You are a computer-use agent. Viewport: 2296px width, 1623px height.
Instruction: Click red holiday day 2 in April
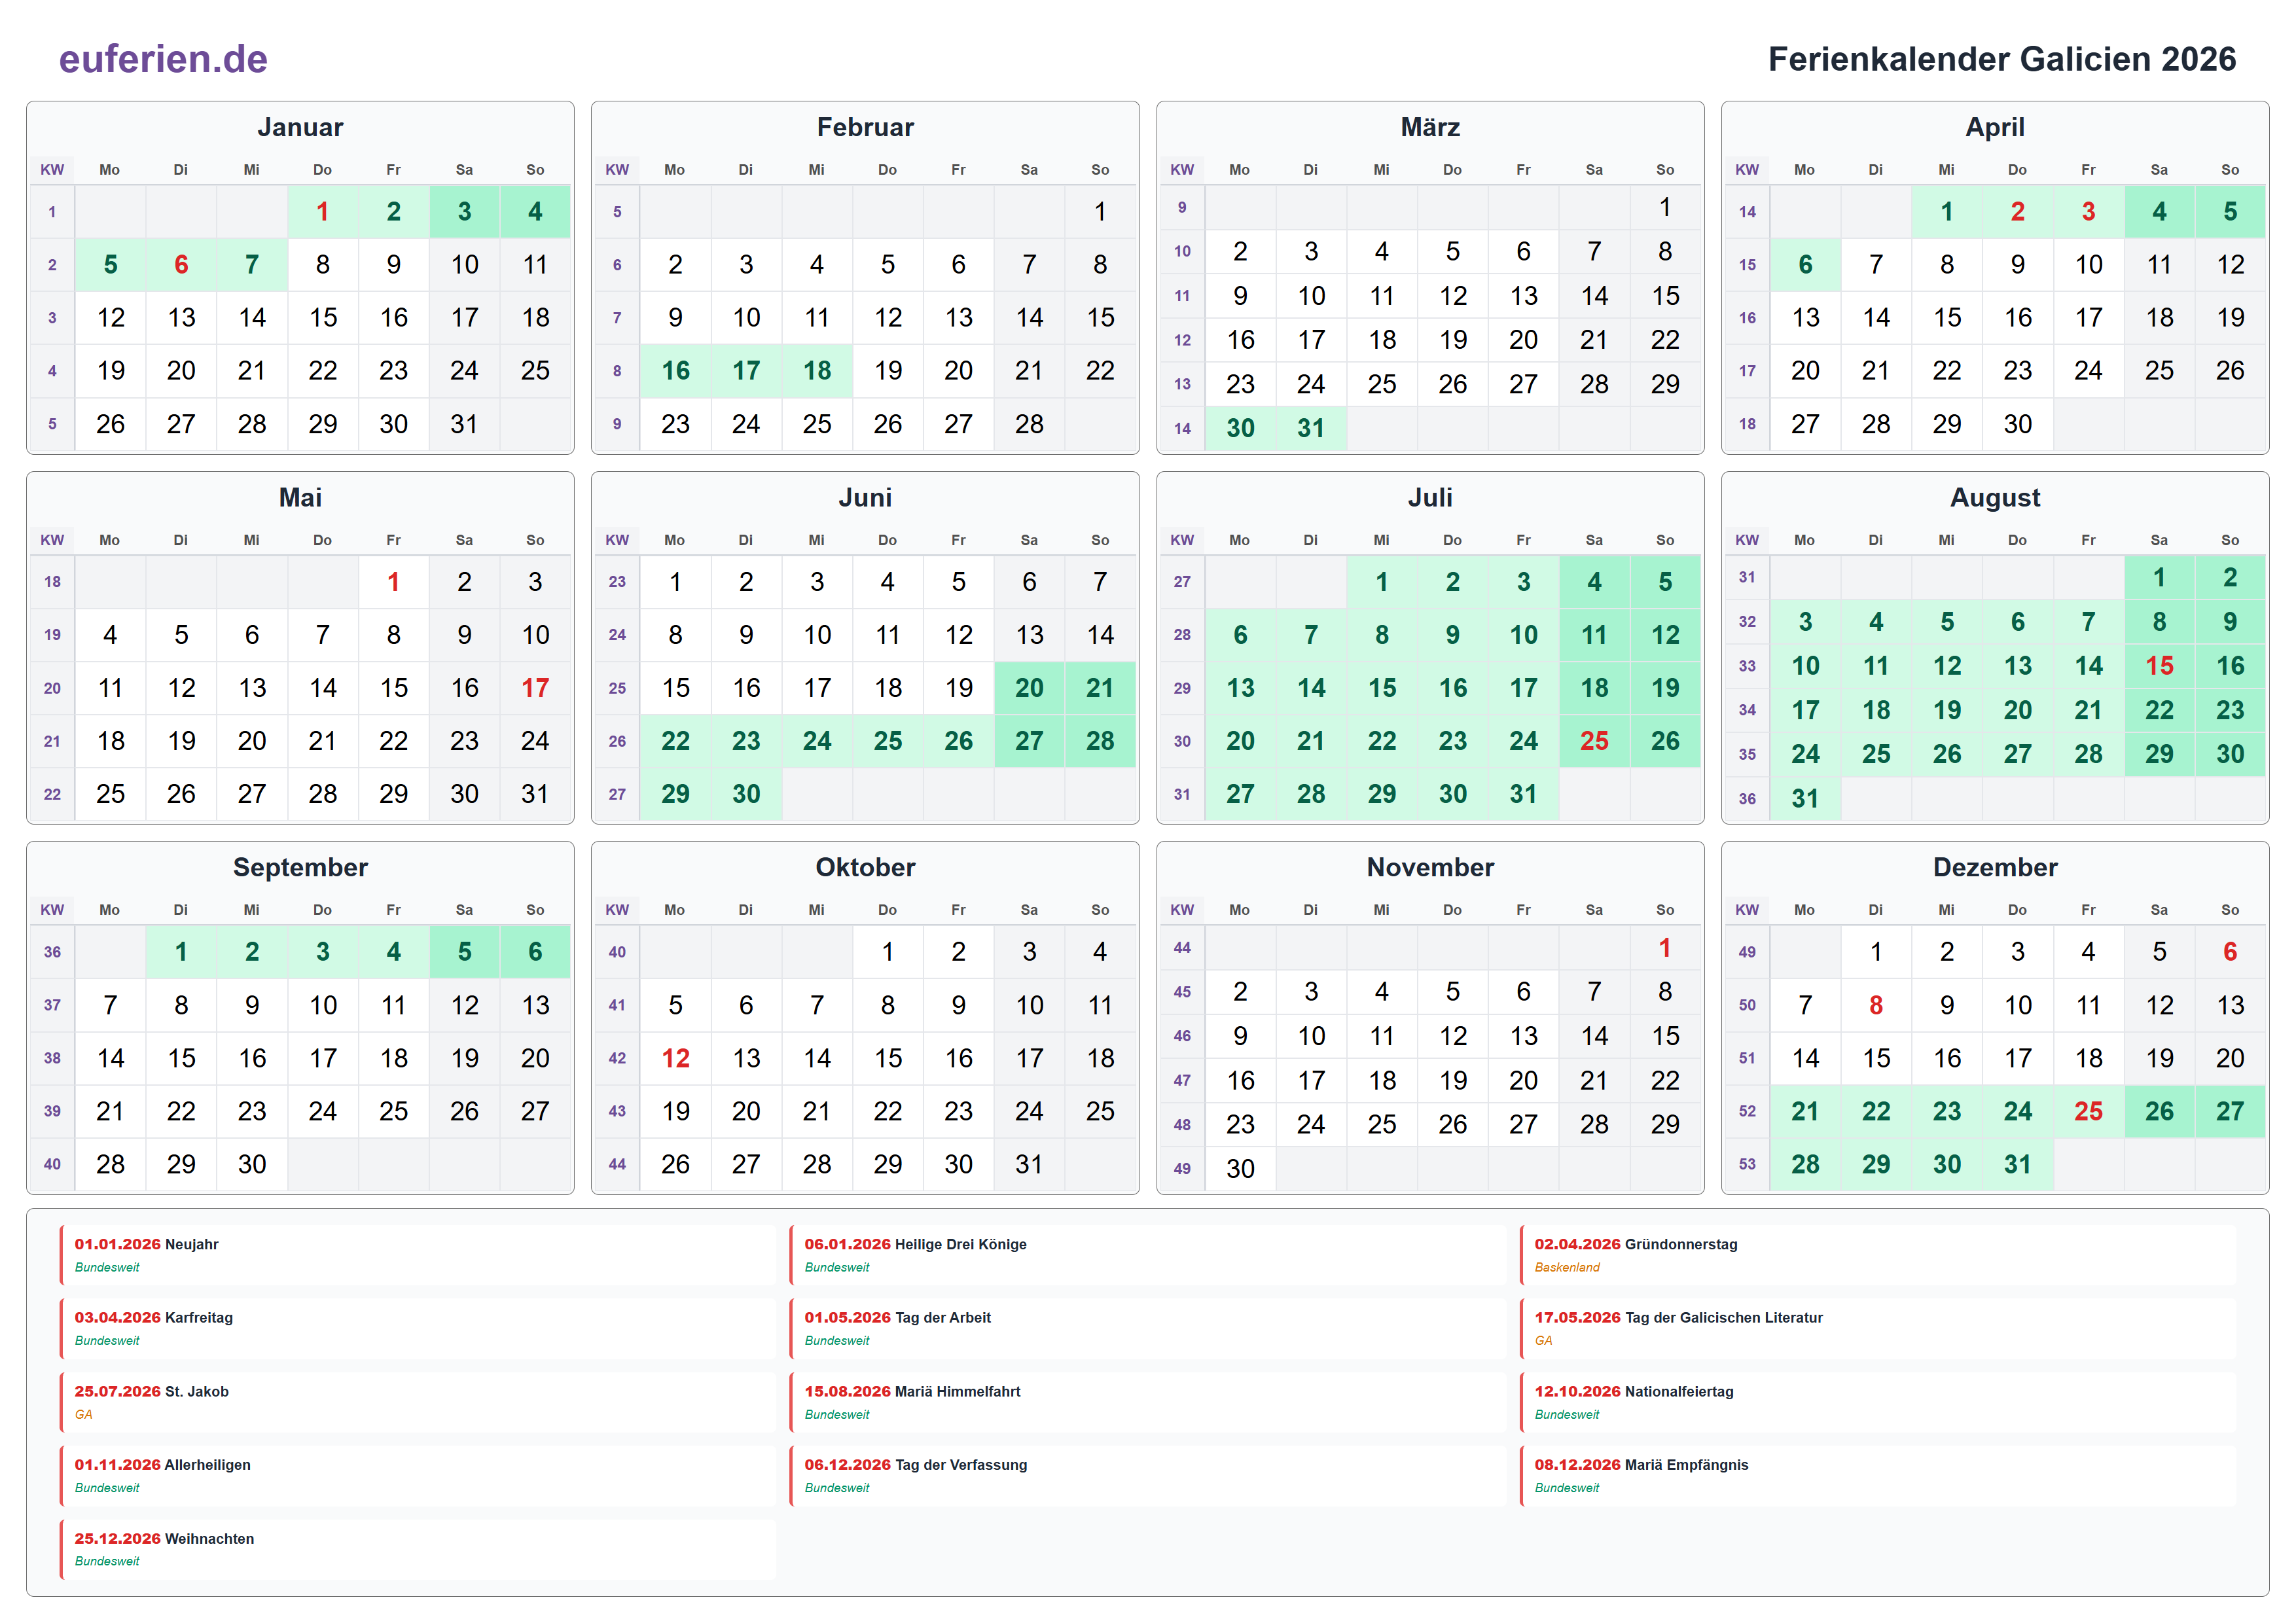coord(2017,212)
